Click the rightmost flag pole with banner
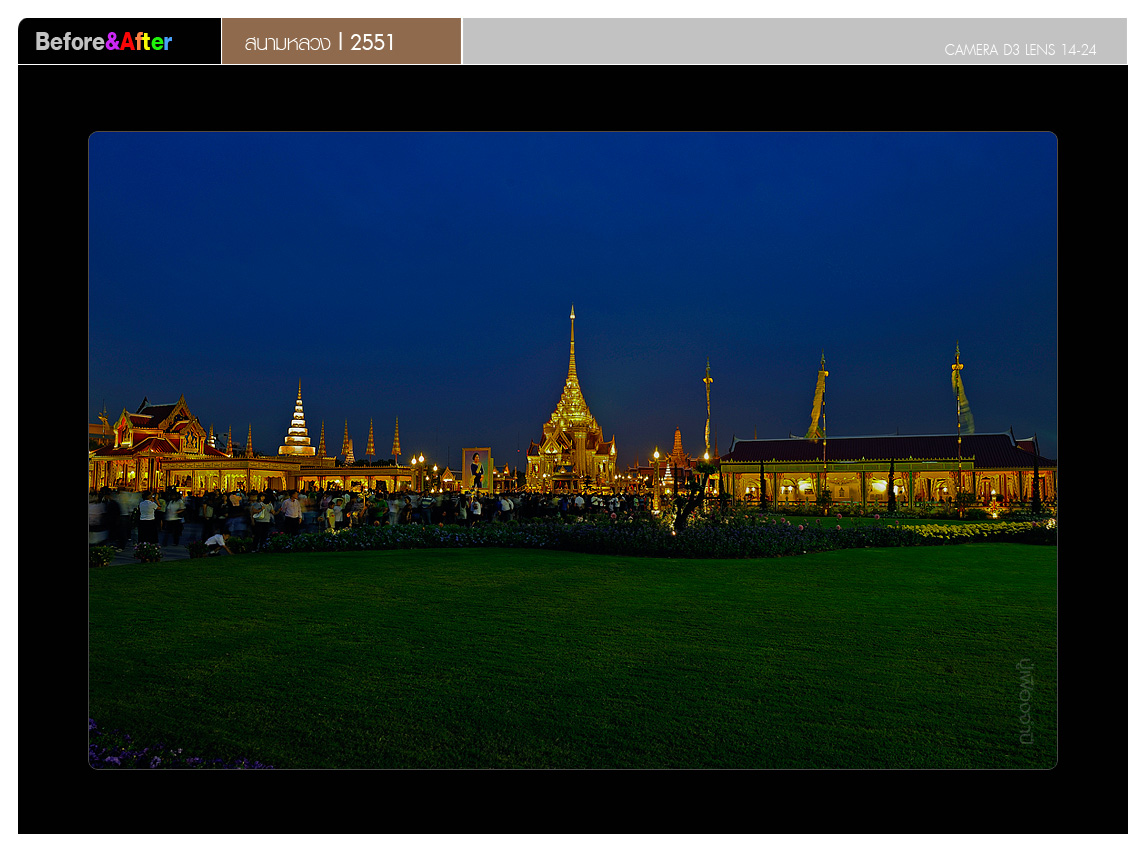The width and height of the screenshot is (1146, 850). click(961, 396)
